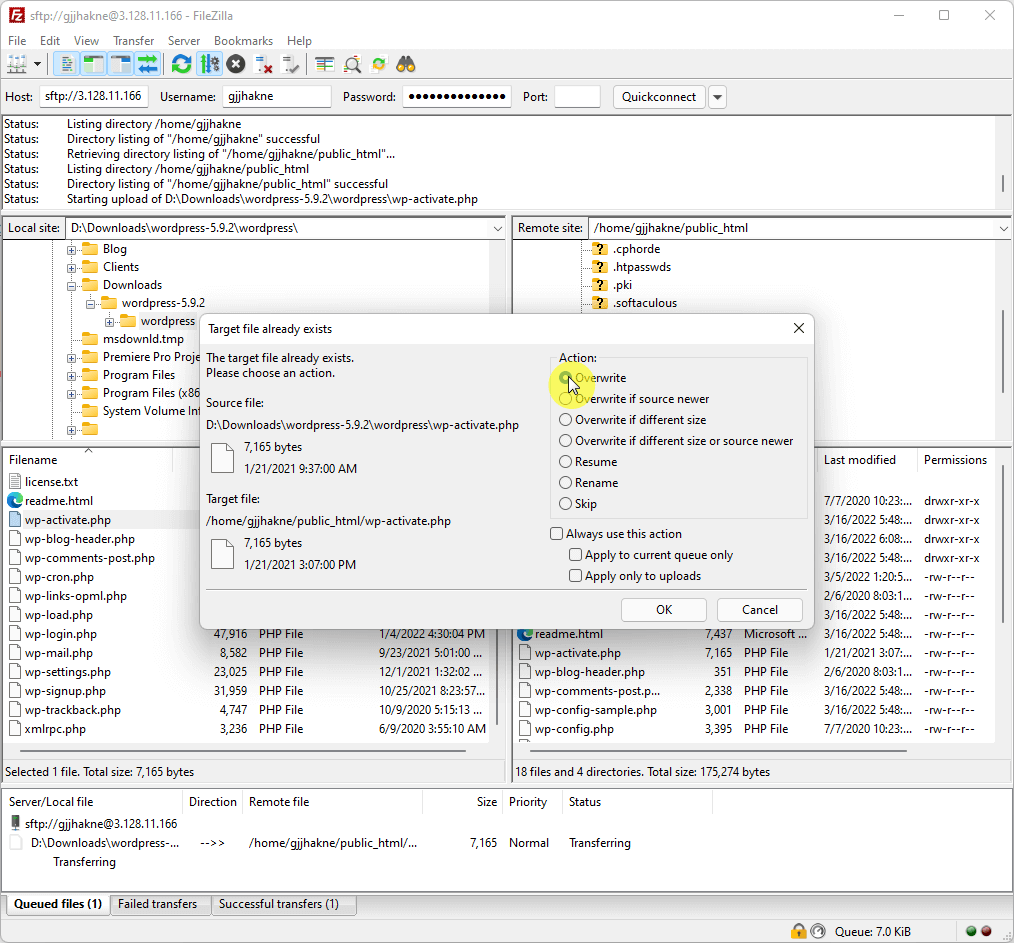Open the Local site path dropdown

tap(497, 228)
